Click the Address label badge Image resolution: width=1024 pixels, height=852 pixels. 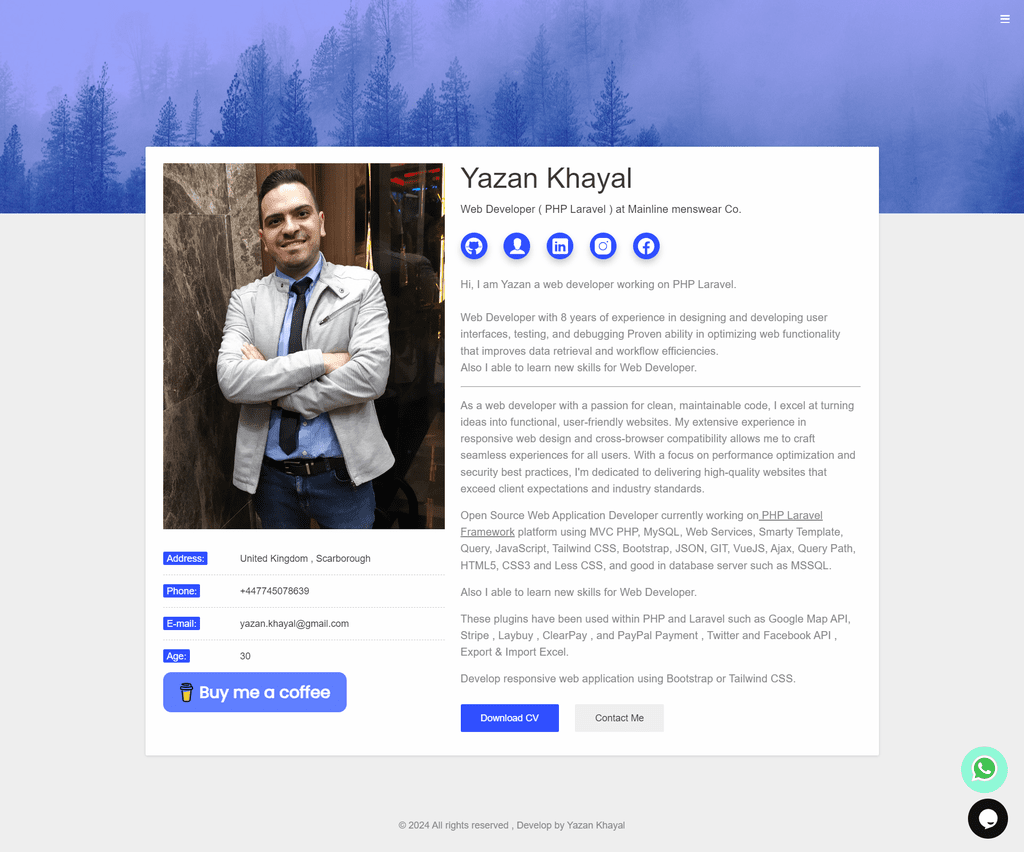tap(185, 558)
